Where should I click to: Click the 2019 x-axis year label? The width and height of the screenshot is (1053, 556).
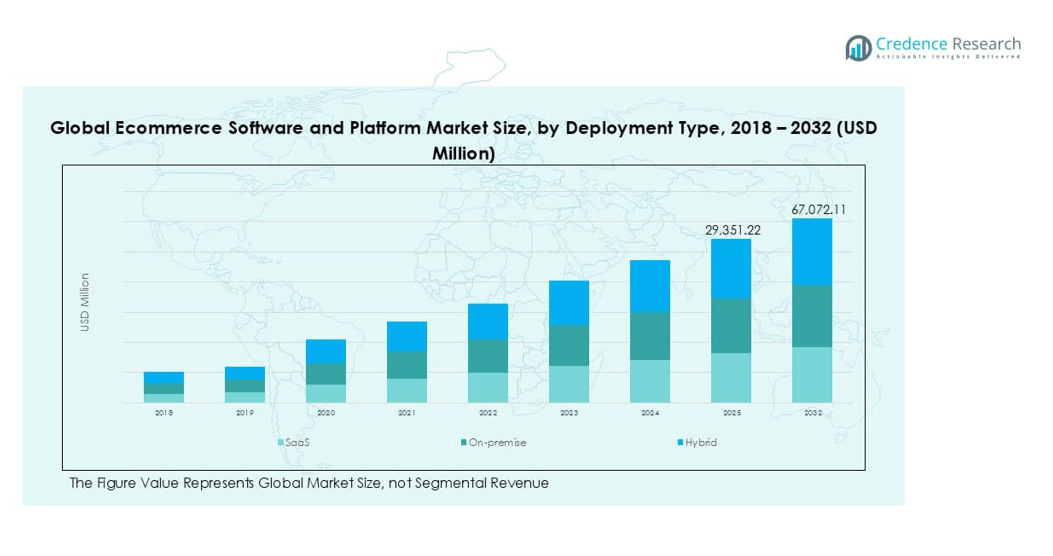point(245,412)
